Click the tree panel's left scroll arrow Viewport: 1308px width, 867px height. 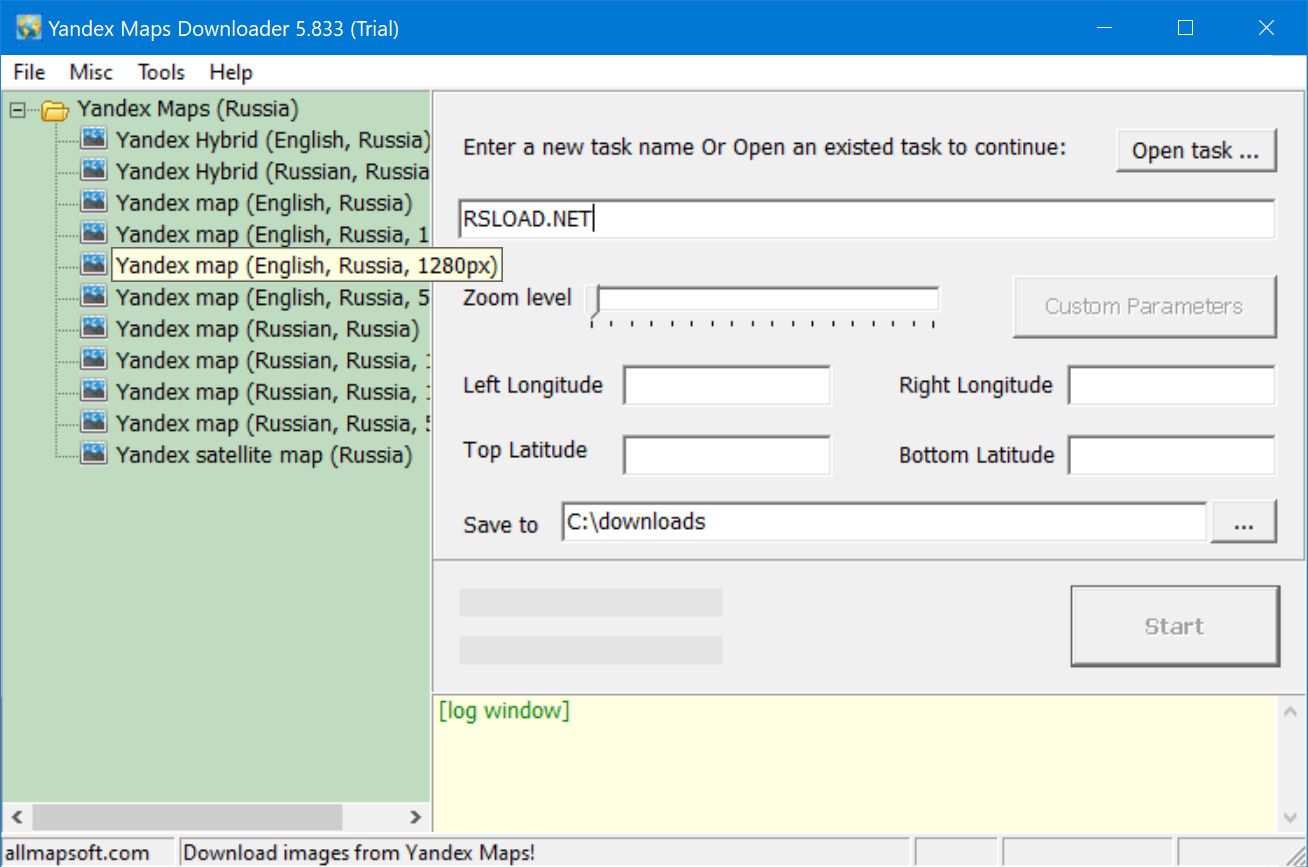click(x=17, y=817)
